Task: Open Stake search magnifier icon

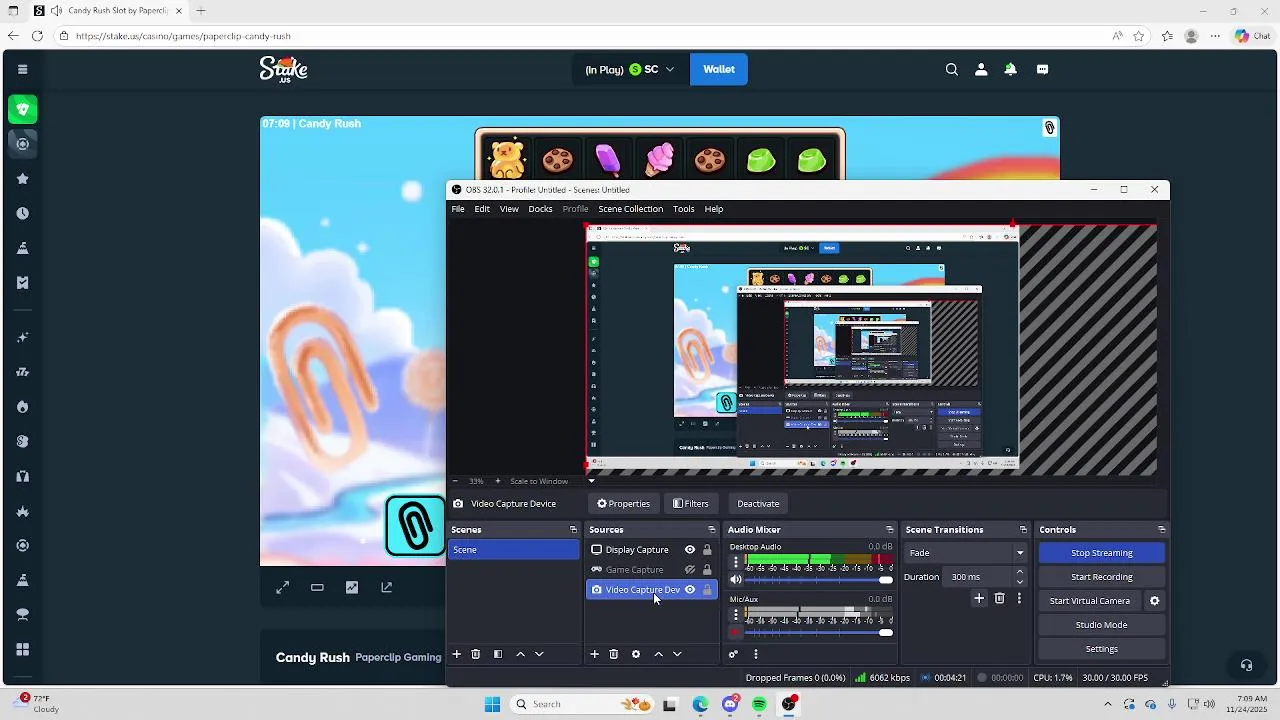Action: click(952, 69)
